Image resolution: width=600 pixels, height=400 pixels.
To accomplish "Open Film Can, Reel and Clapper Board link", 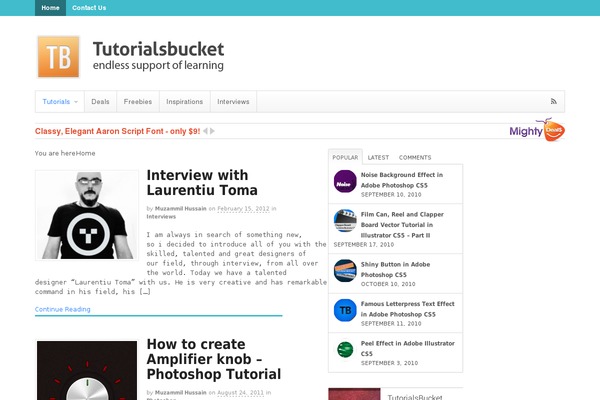I will point(402,225).
